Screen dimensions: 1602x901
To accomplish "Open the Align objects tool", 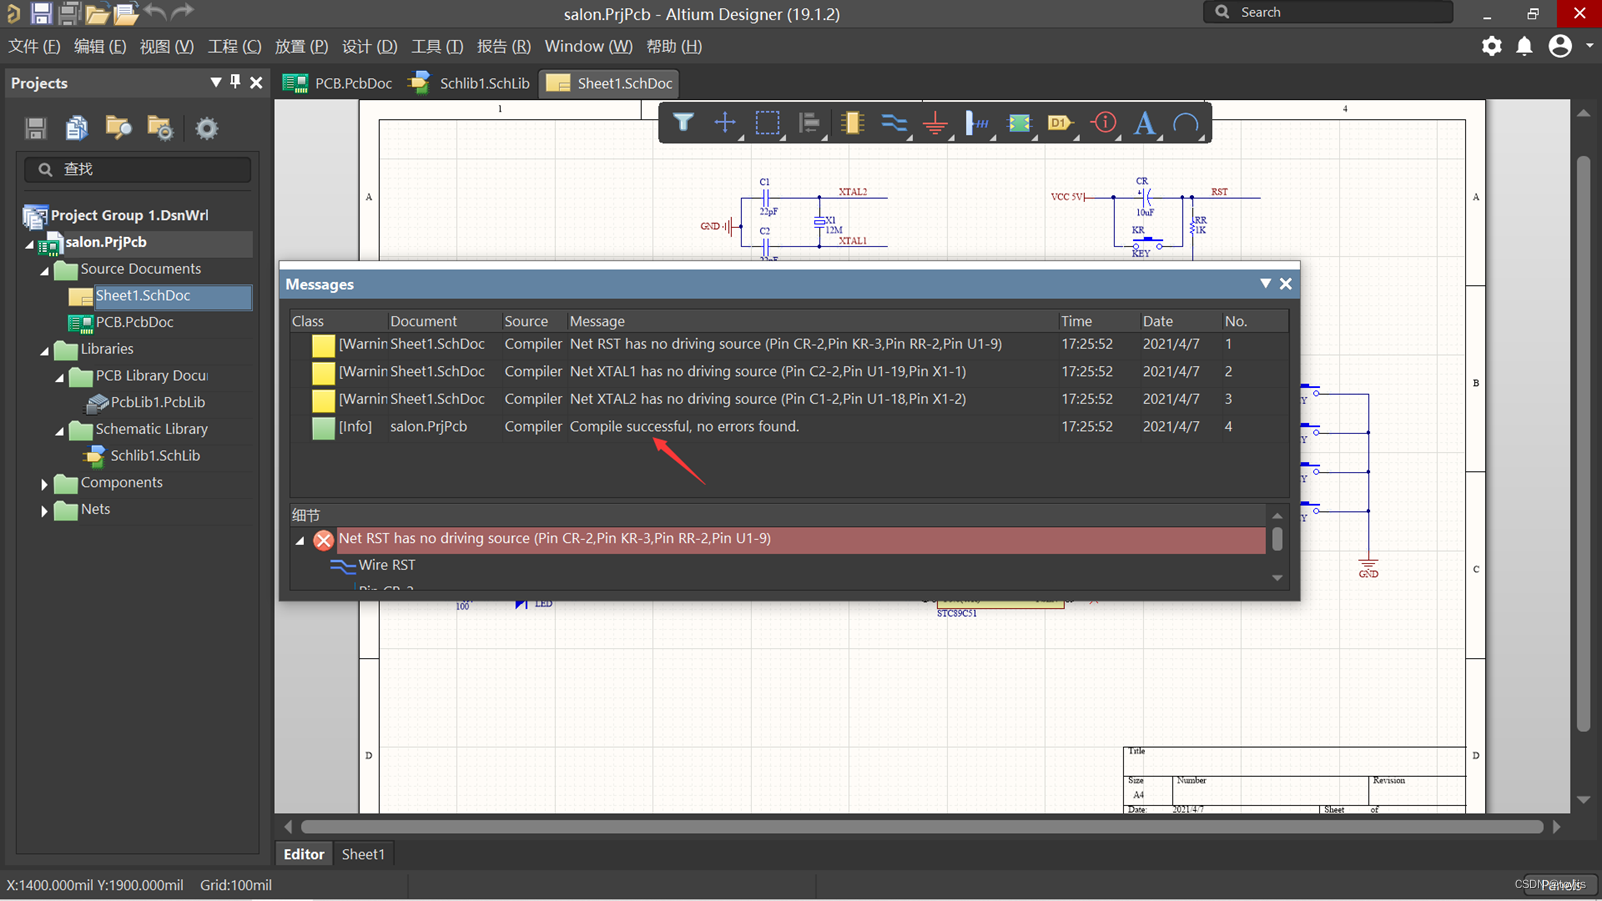I will pyautogui.click(x=809, y=123).
